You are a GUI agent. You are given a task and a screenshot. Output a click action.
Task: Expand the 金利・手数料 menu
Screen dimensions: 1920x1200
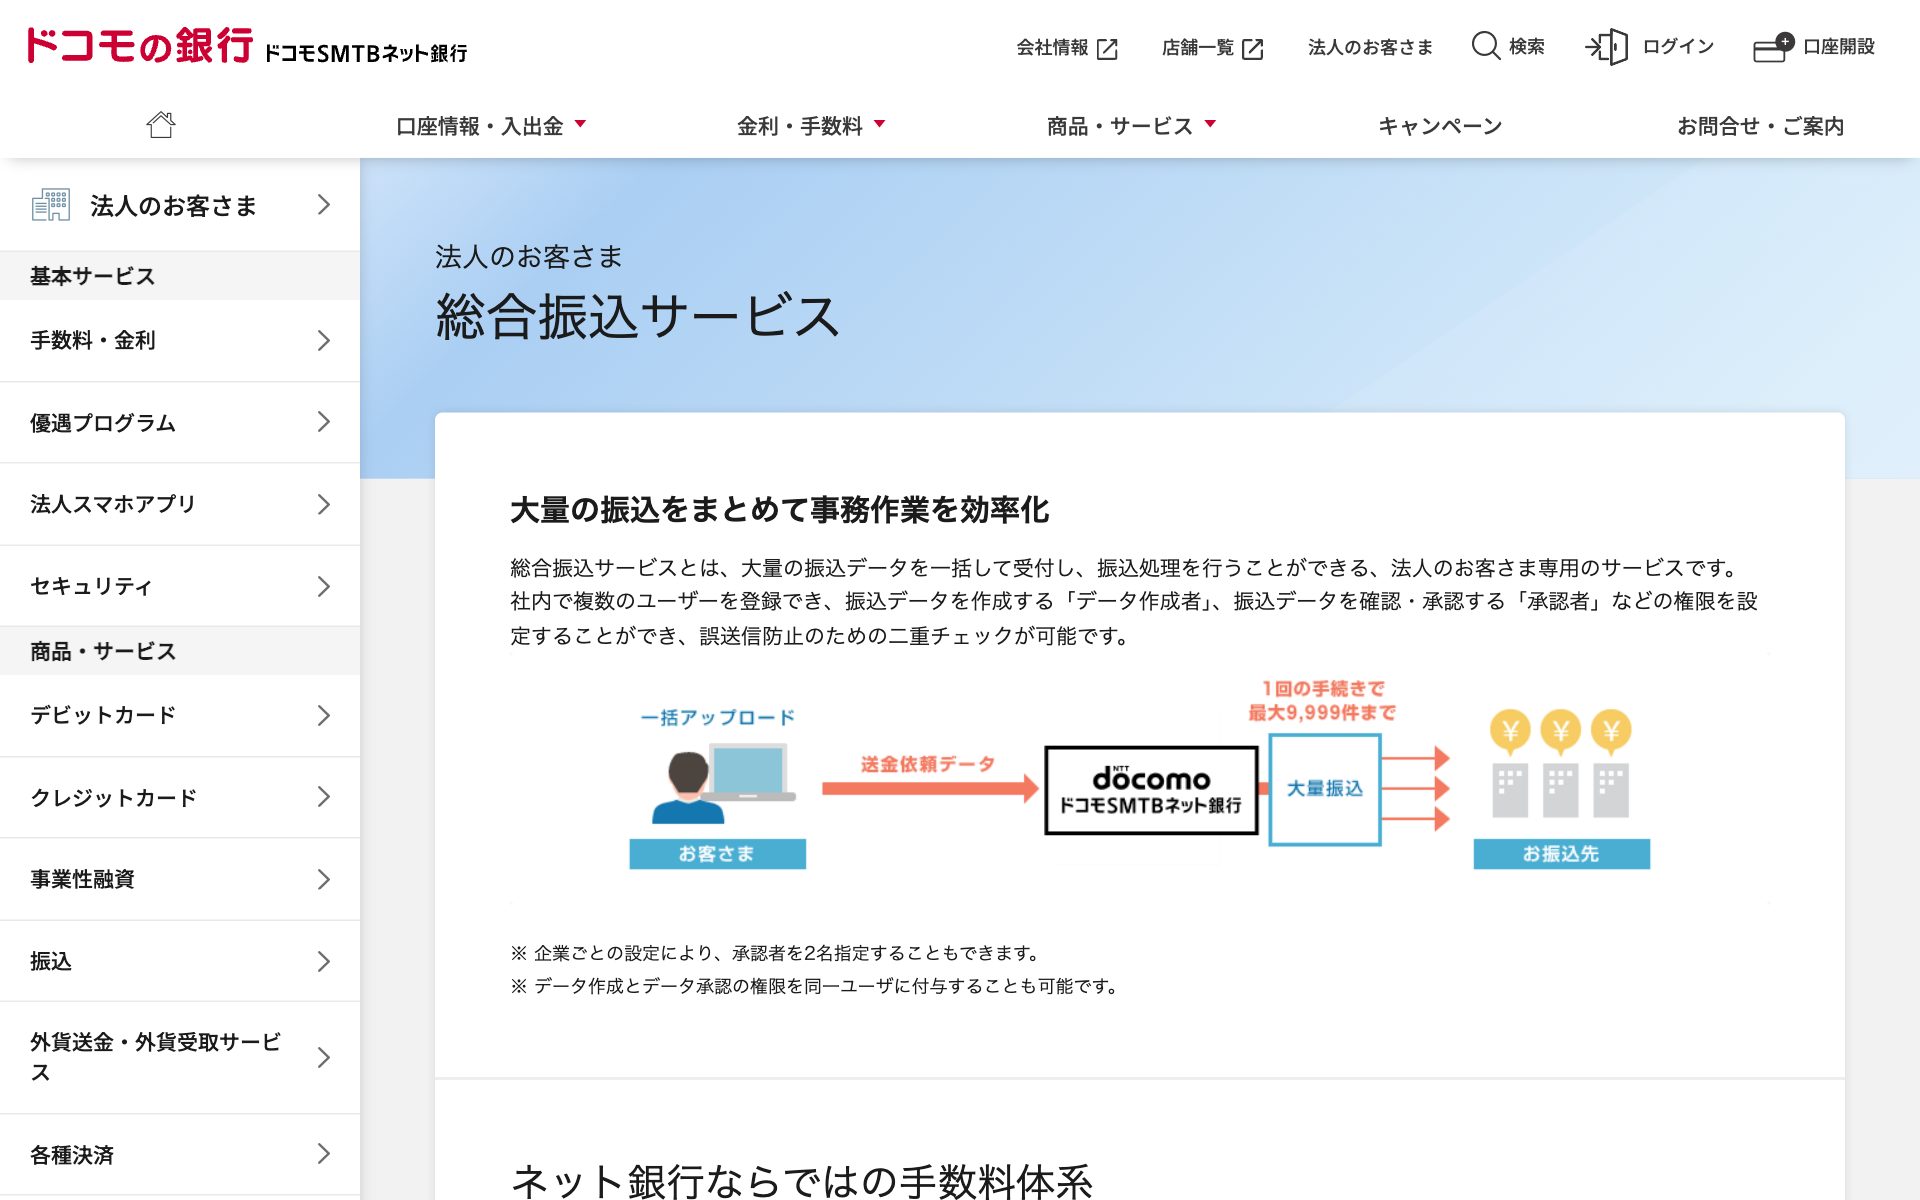pyautogui.click(x=811, y=126)
